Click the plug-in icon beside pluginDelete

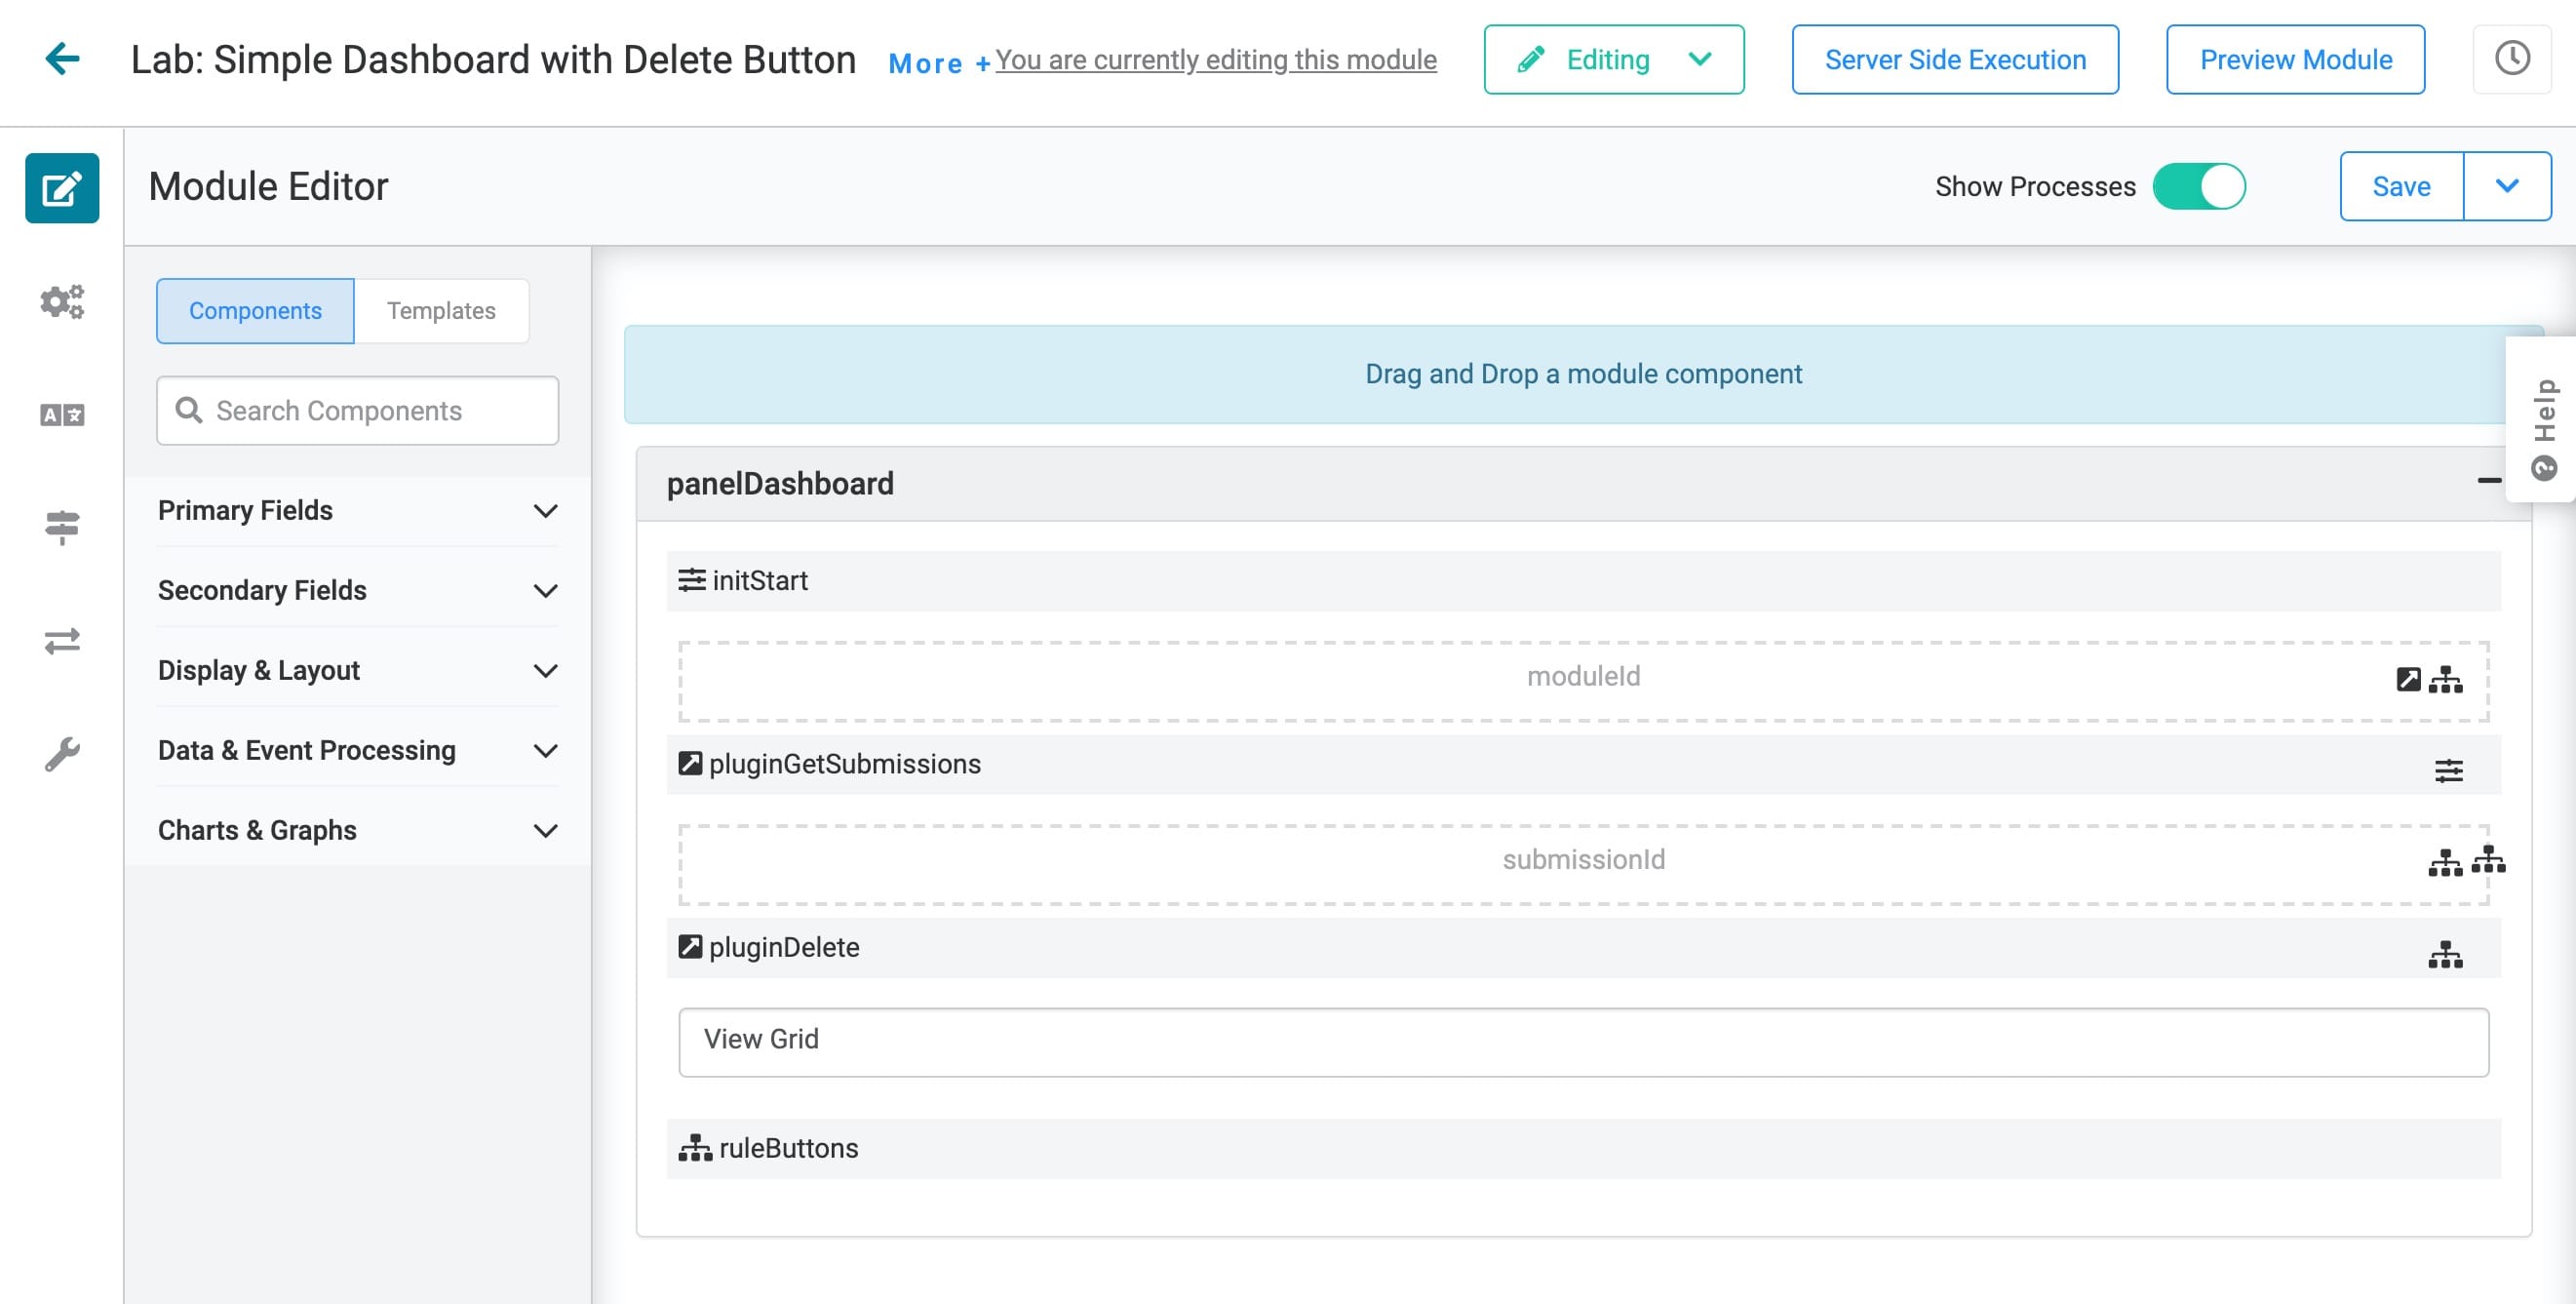690,947
